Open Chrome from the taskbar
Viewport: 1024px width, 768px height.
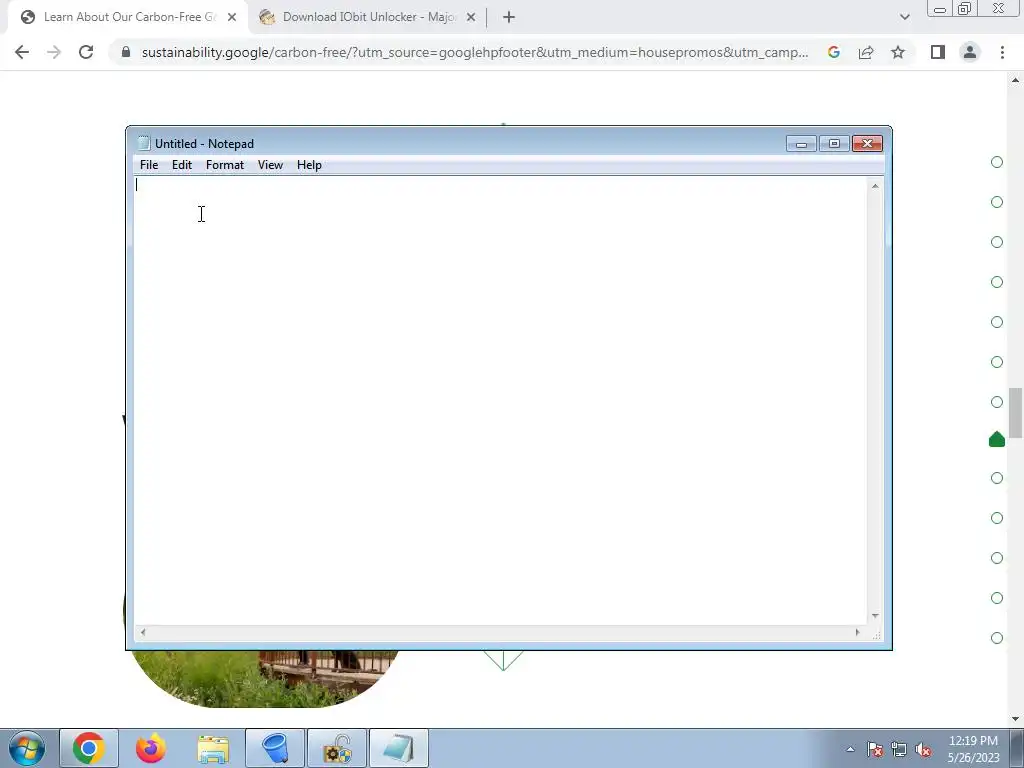coord(89,748)
